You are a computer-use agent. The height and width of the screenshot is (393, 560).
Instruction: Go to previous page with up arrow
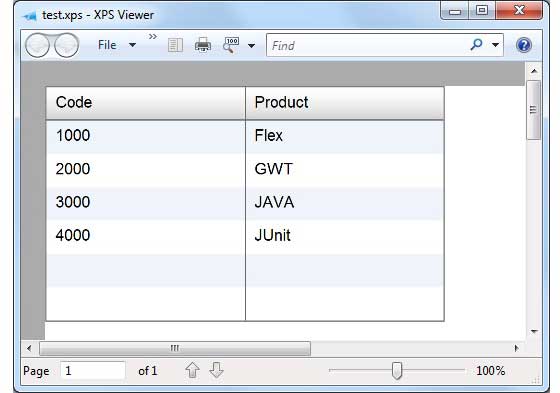(192, 370)
